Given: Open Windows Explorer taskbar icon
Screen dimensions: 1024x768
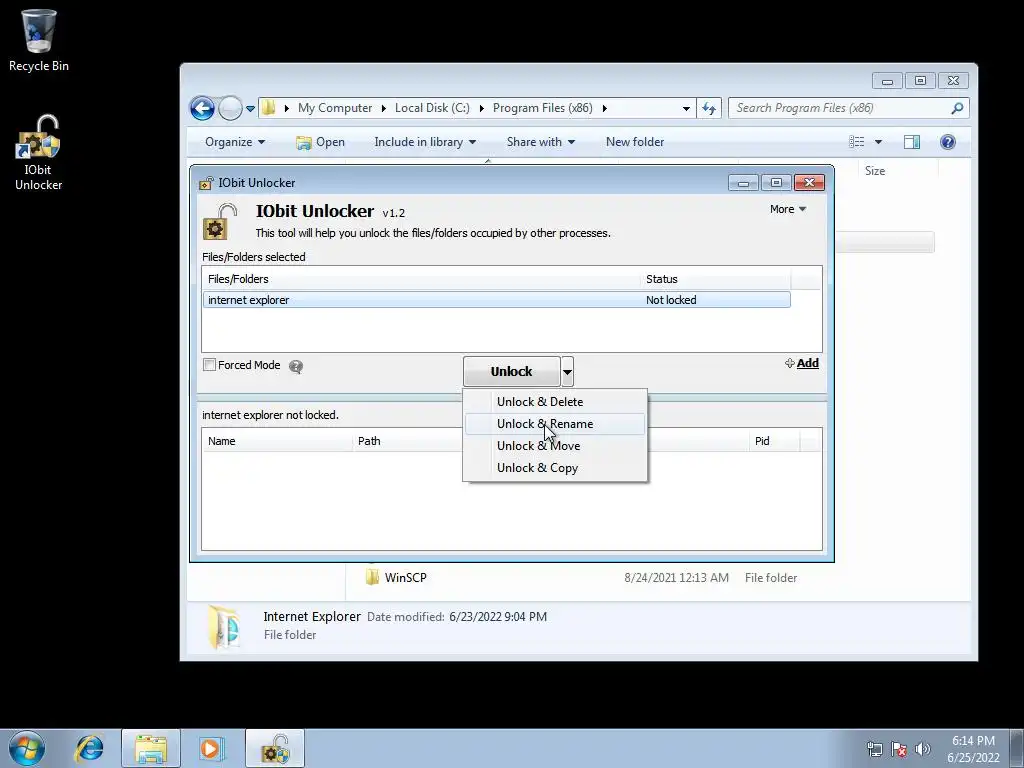Looking at the screenshot, I should [x=151, y=748].
